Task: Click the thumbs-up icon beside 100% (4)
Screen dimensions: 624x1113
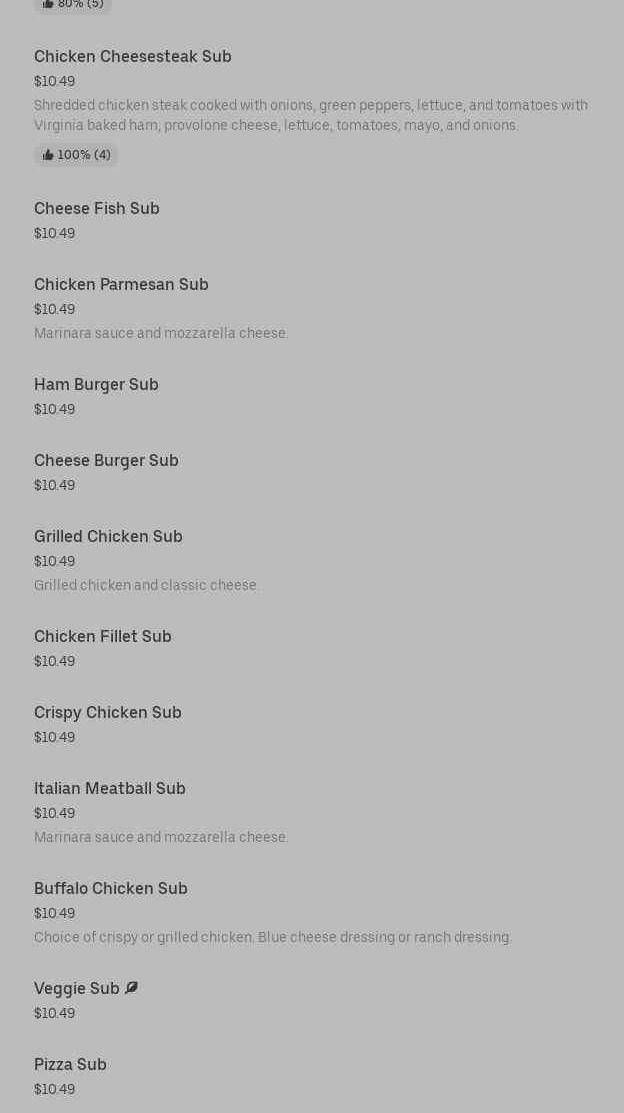Action: click(48, 155)
